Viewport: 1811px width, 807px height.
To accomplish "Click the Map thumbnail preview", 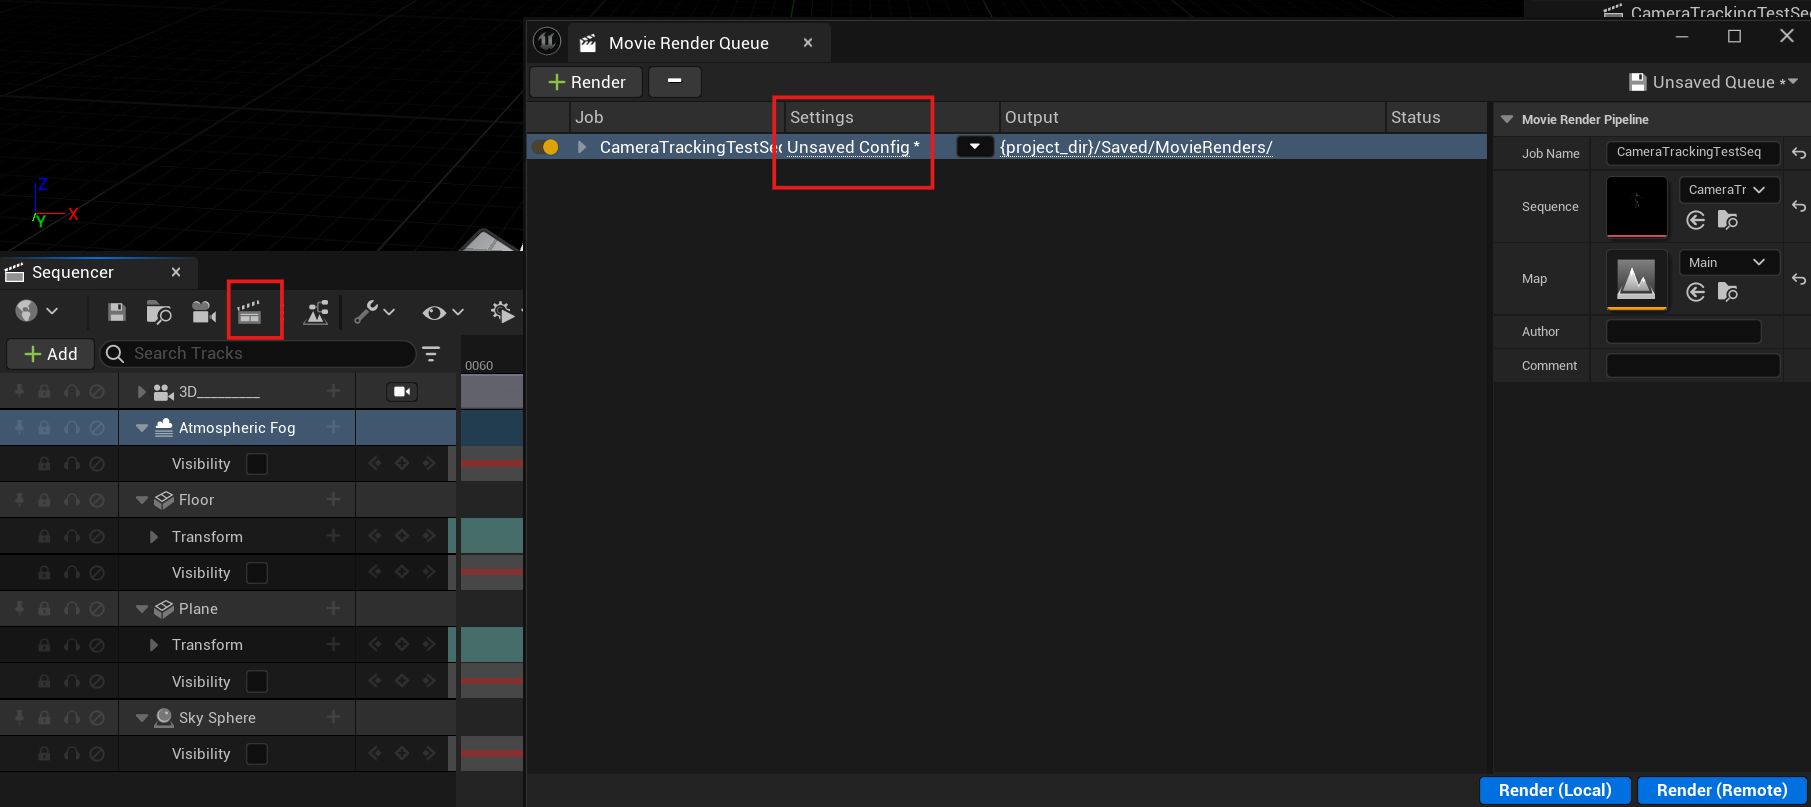I will click(1637, 279).
